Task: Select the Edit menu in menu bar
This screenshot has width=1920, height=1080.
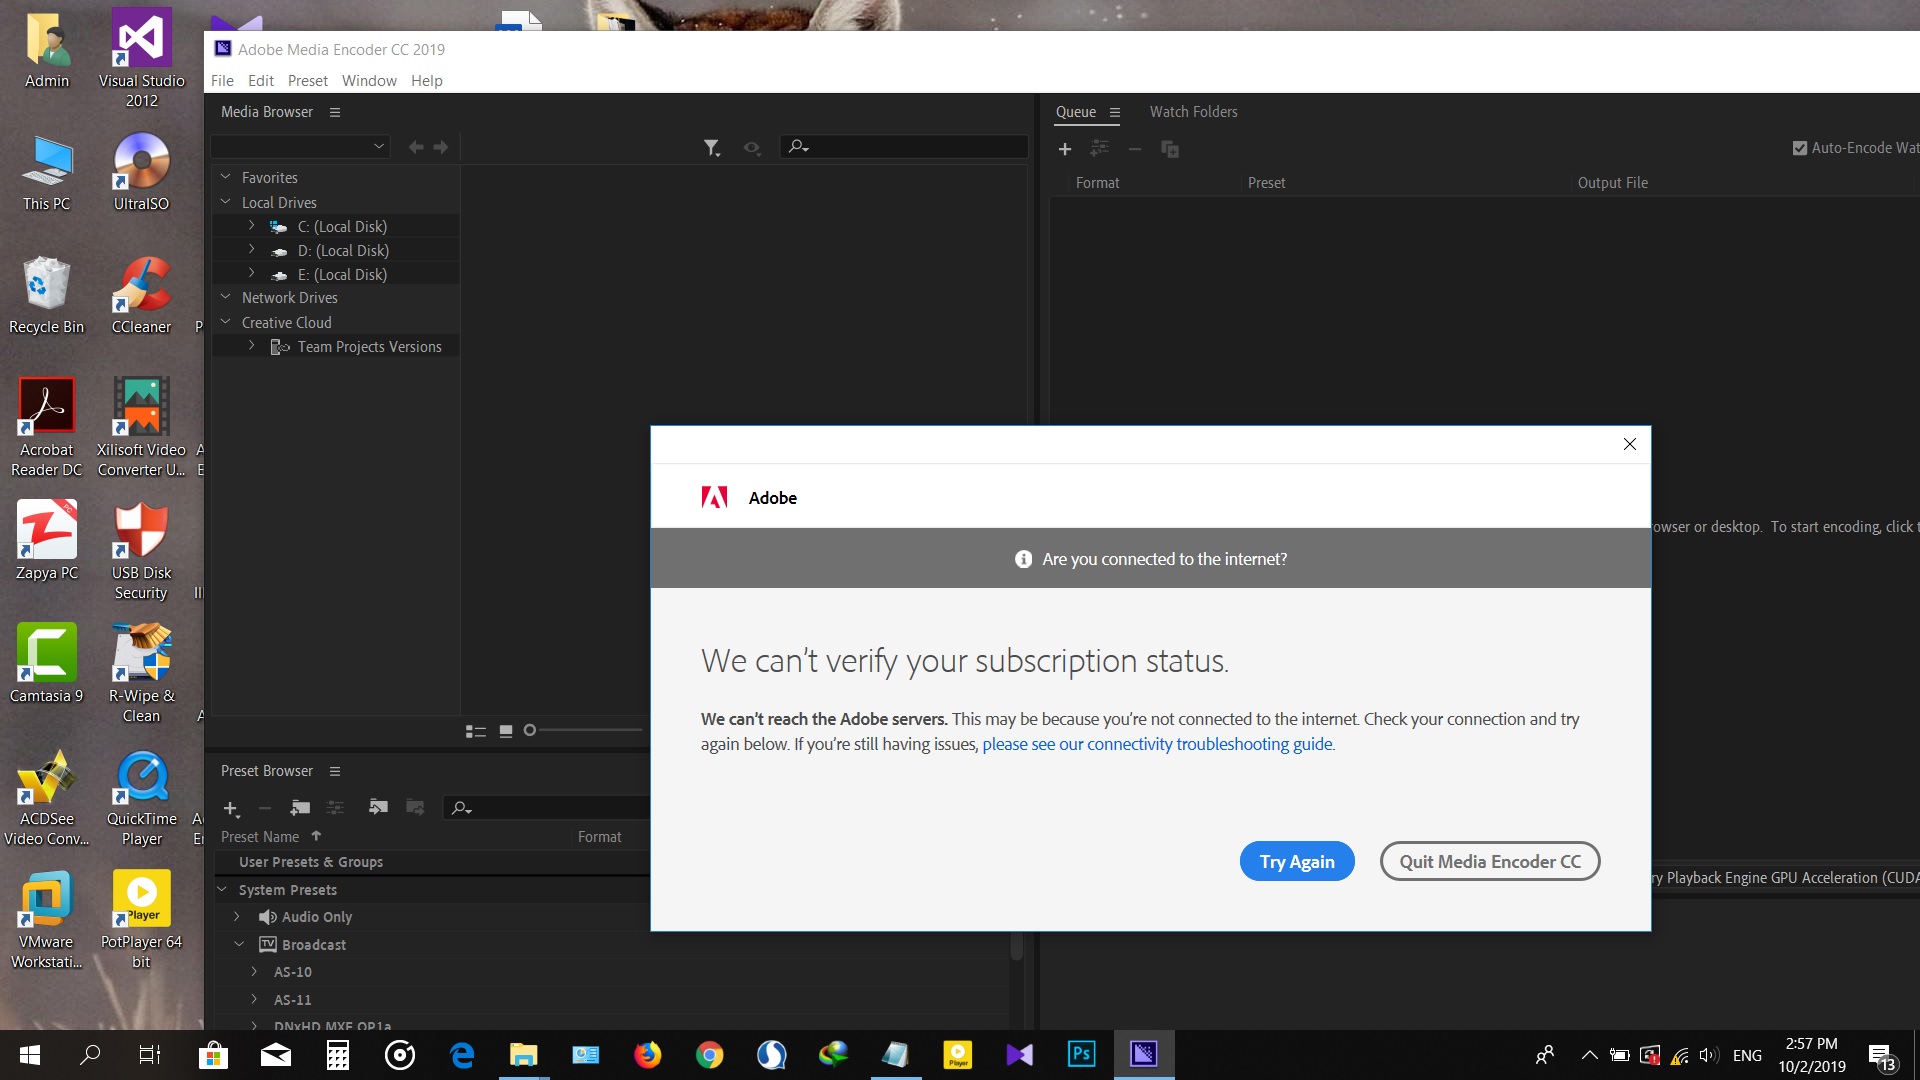Action: pos(261,80)
